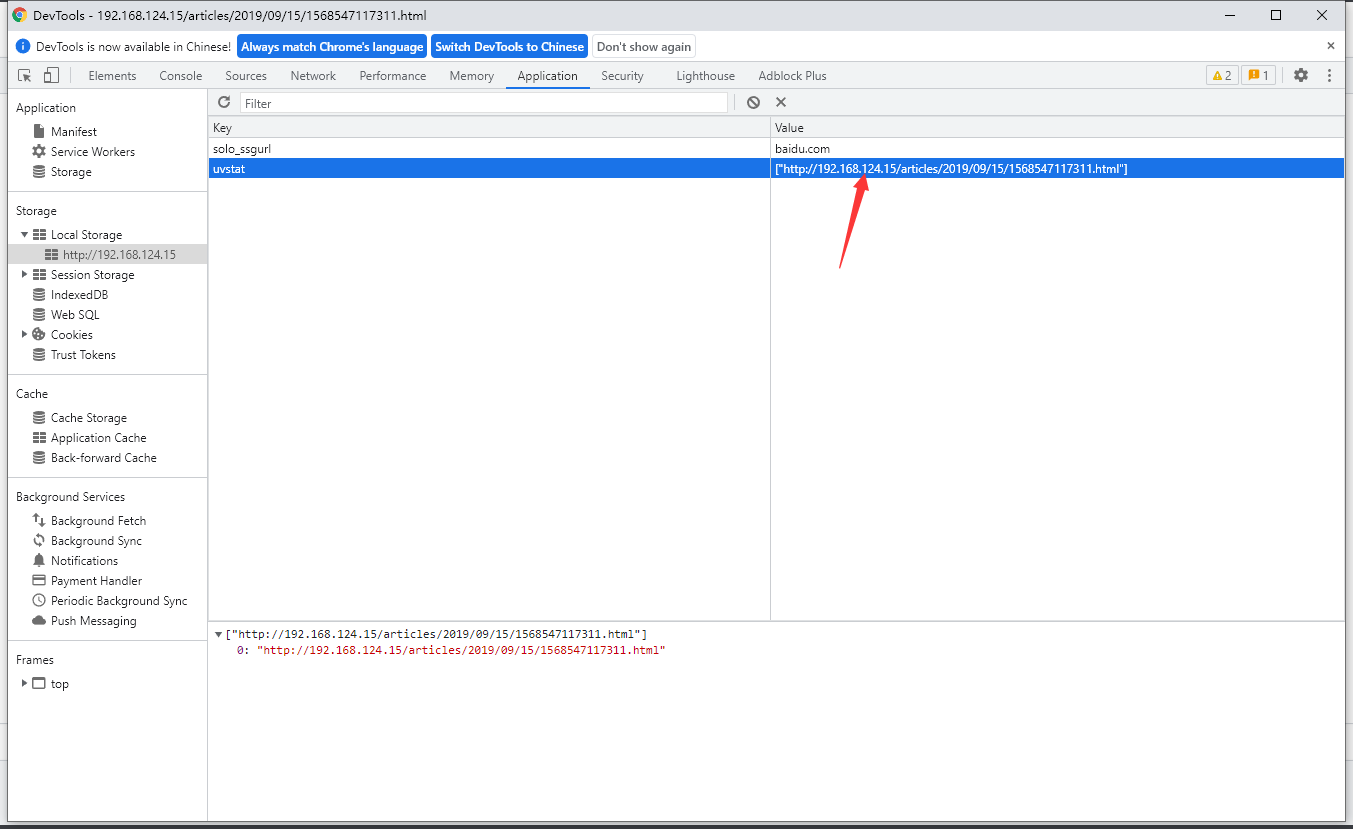Click the warnings count badge
This screenshot has width=1353, height=829.
tap(1221, 76)
